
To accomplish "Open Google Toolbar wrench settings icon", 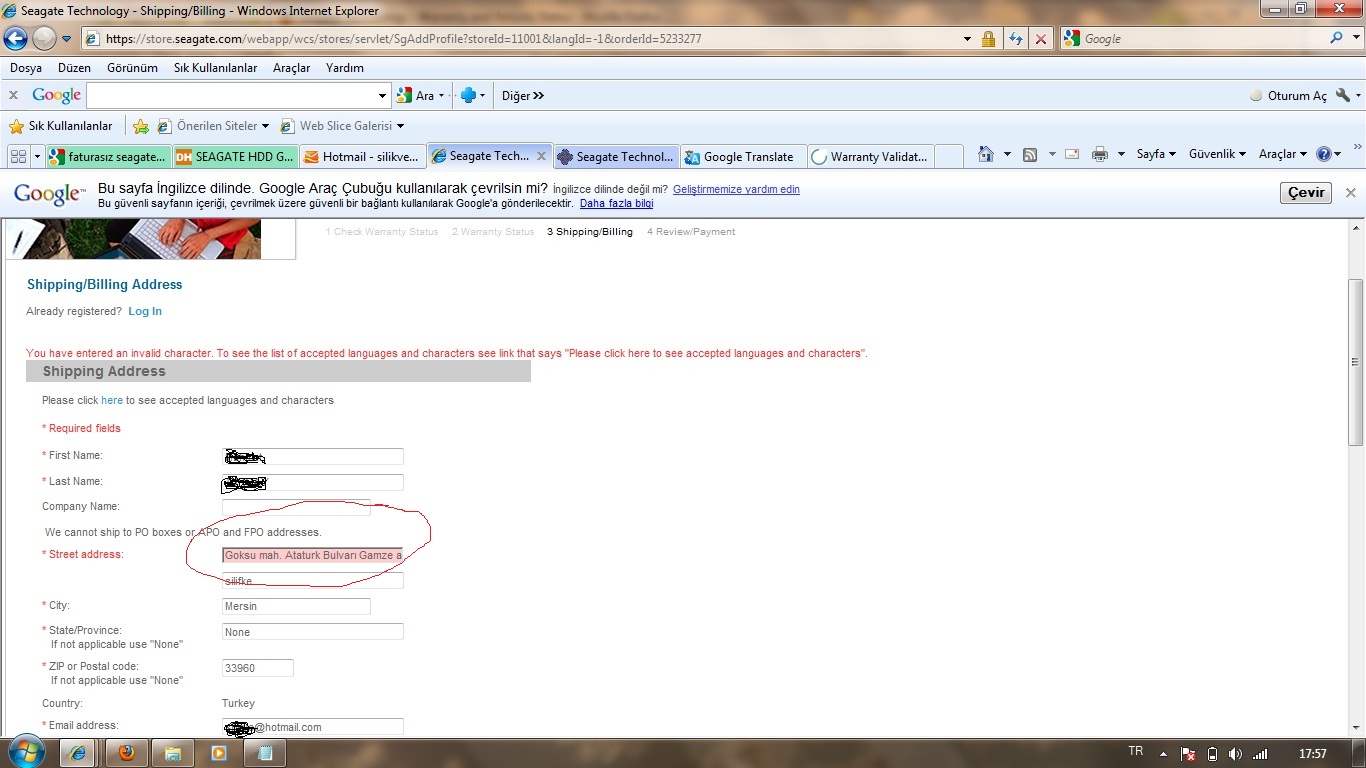I will (x=1343, y=95).
